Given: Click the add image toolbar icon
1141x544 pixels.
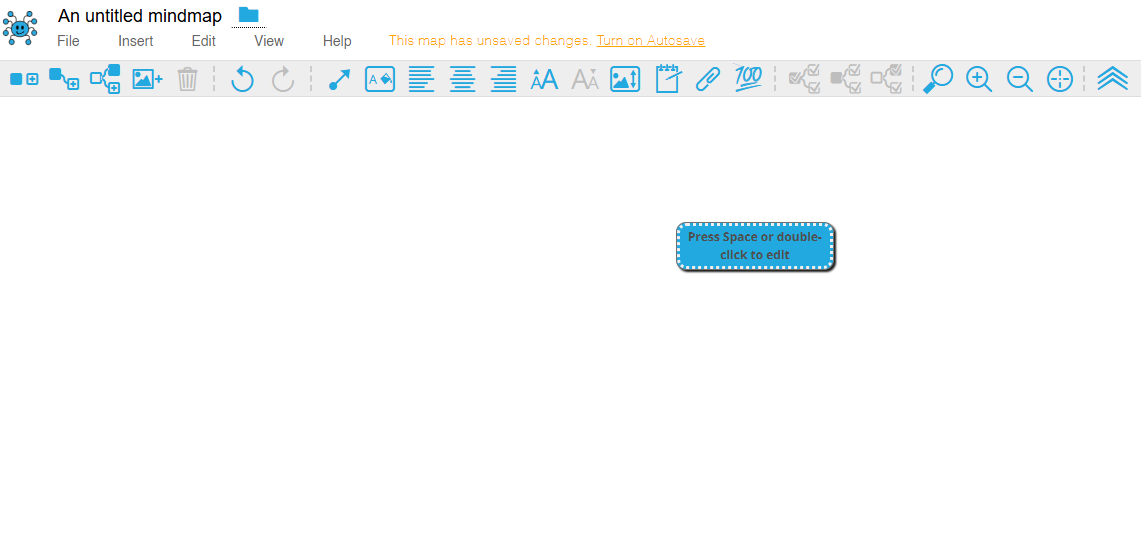Looking at the screenshot, I should (x=147, y=79).
